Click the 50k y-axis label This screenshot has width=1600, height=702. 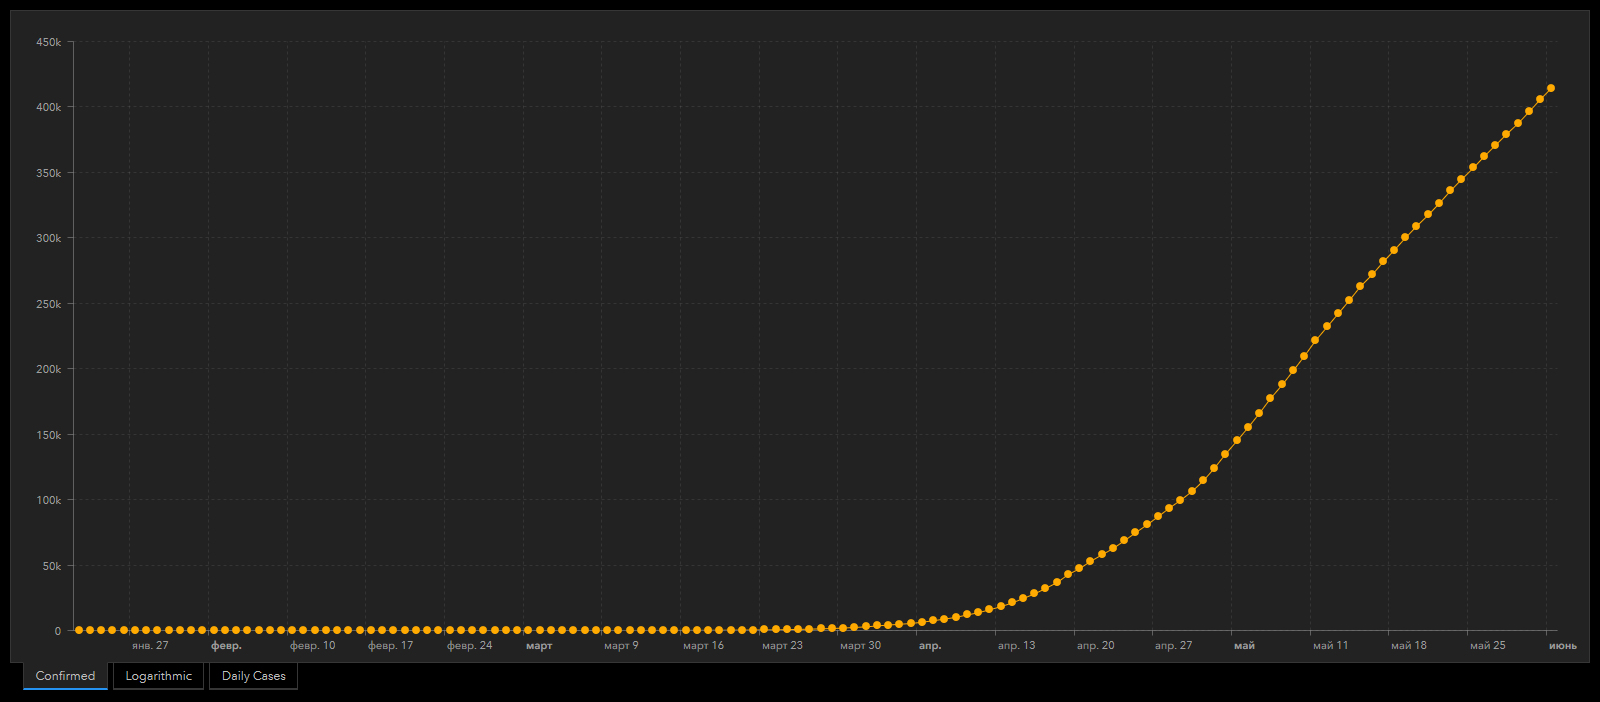(51, 566)
